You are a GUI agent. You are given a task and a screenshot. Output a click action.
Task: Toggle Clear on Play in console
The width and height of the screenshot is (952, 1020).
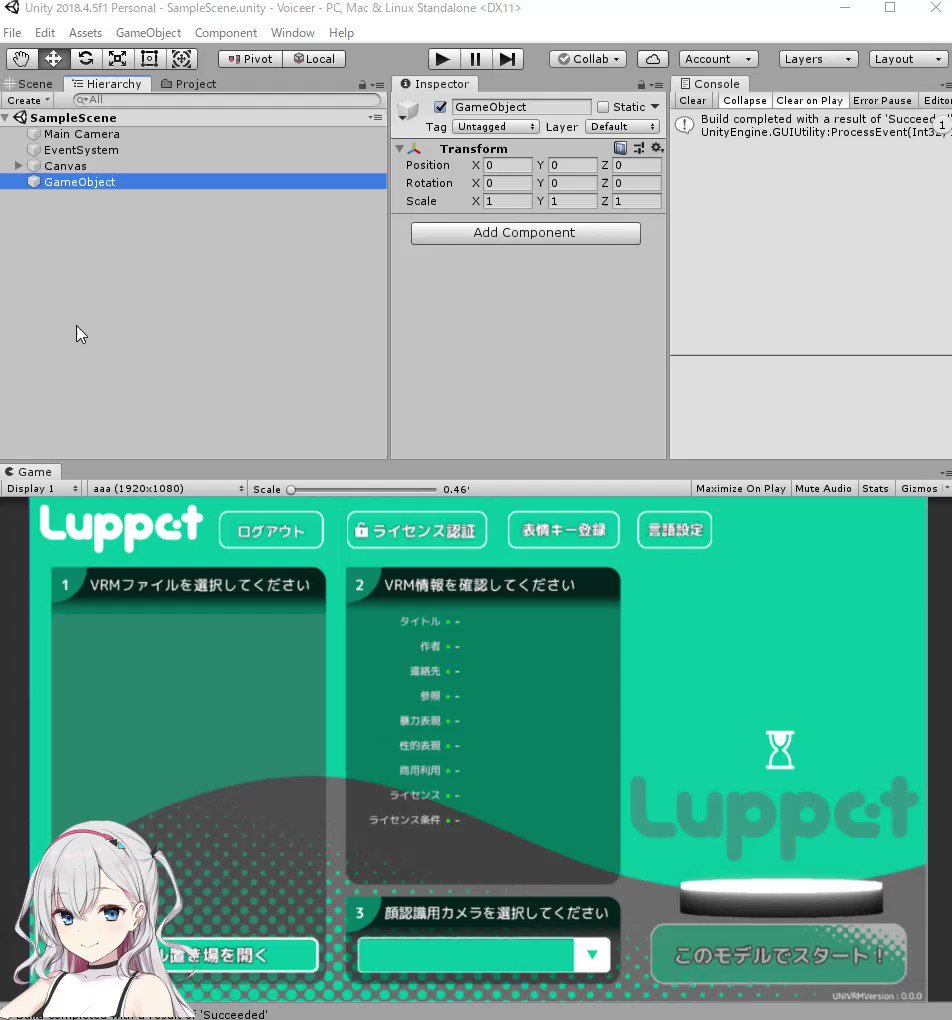809,101
